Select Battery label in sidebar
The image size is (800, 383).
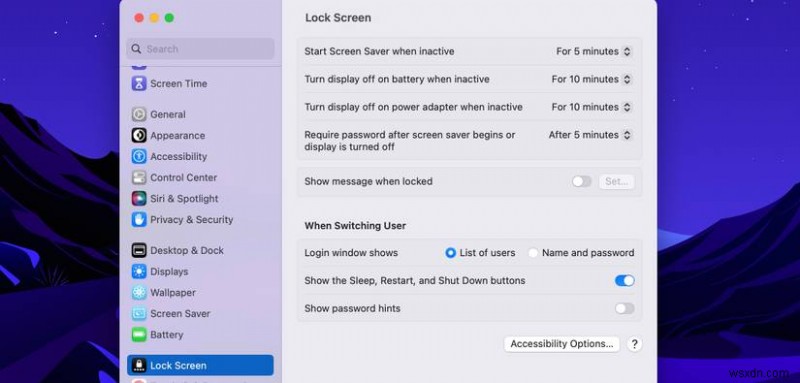[x=166, y=335]
